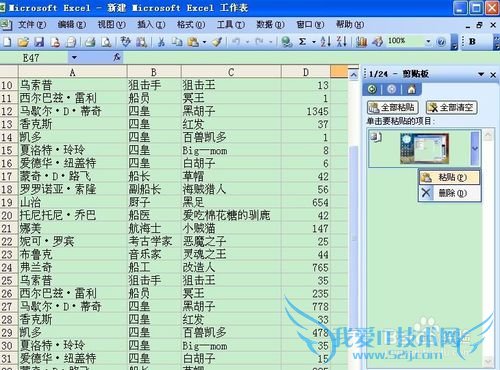Open the 数据(D) menu

coord(270,25)
